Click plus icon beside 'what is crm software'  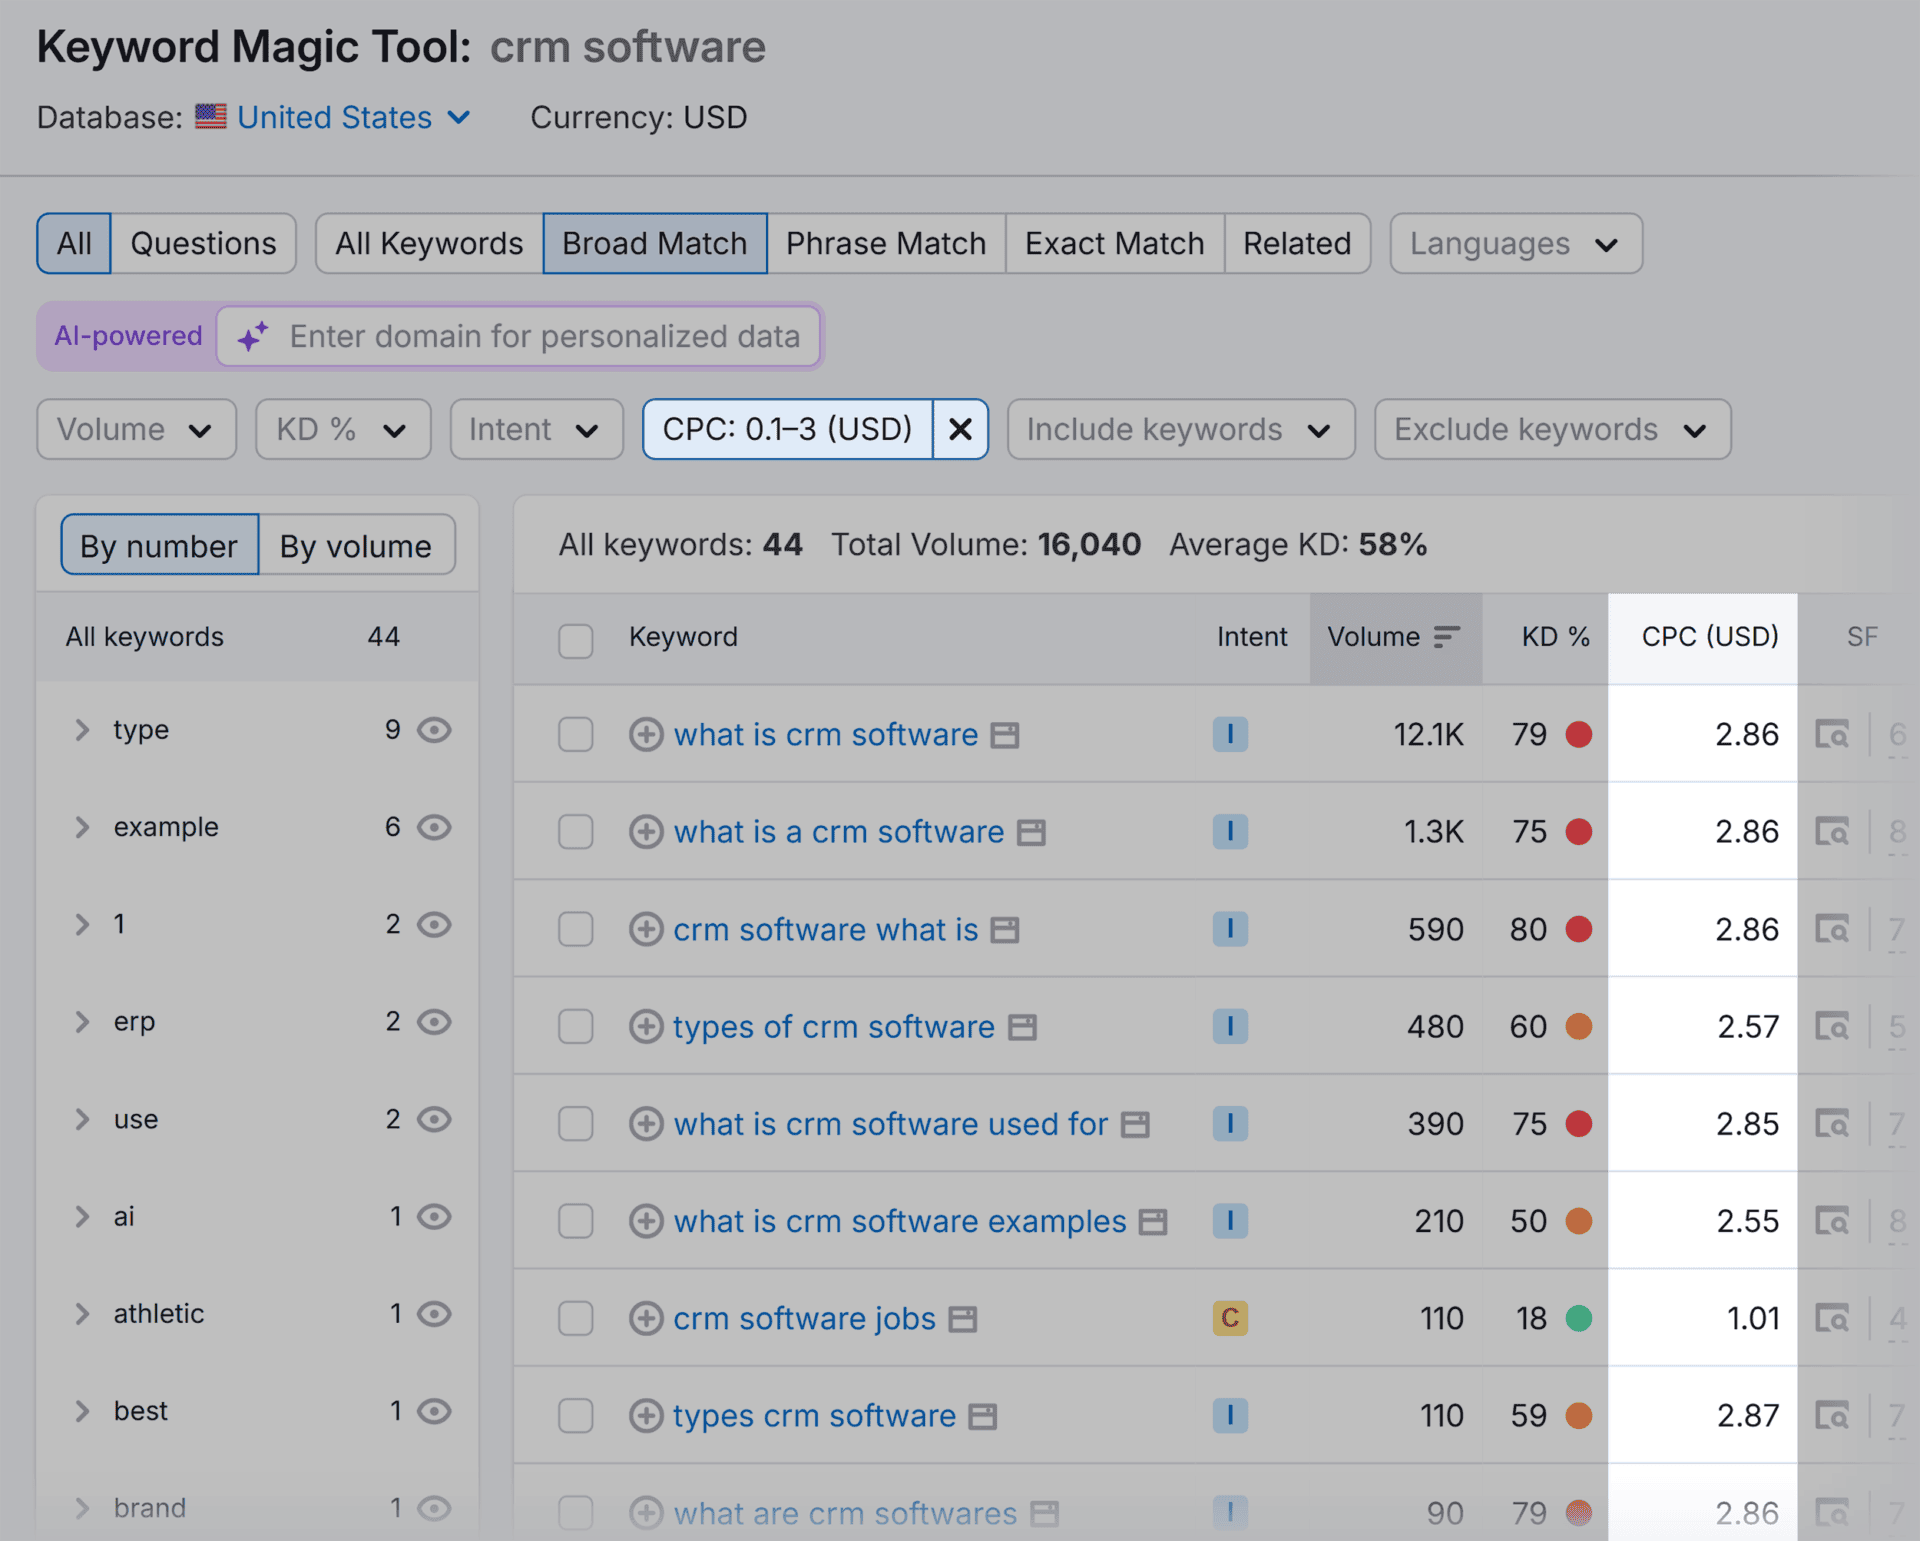[x=645, y=735]
